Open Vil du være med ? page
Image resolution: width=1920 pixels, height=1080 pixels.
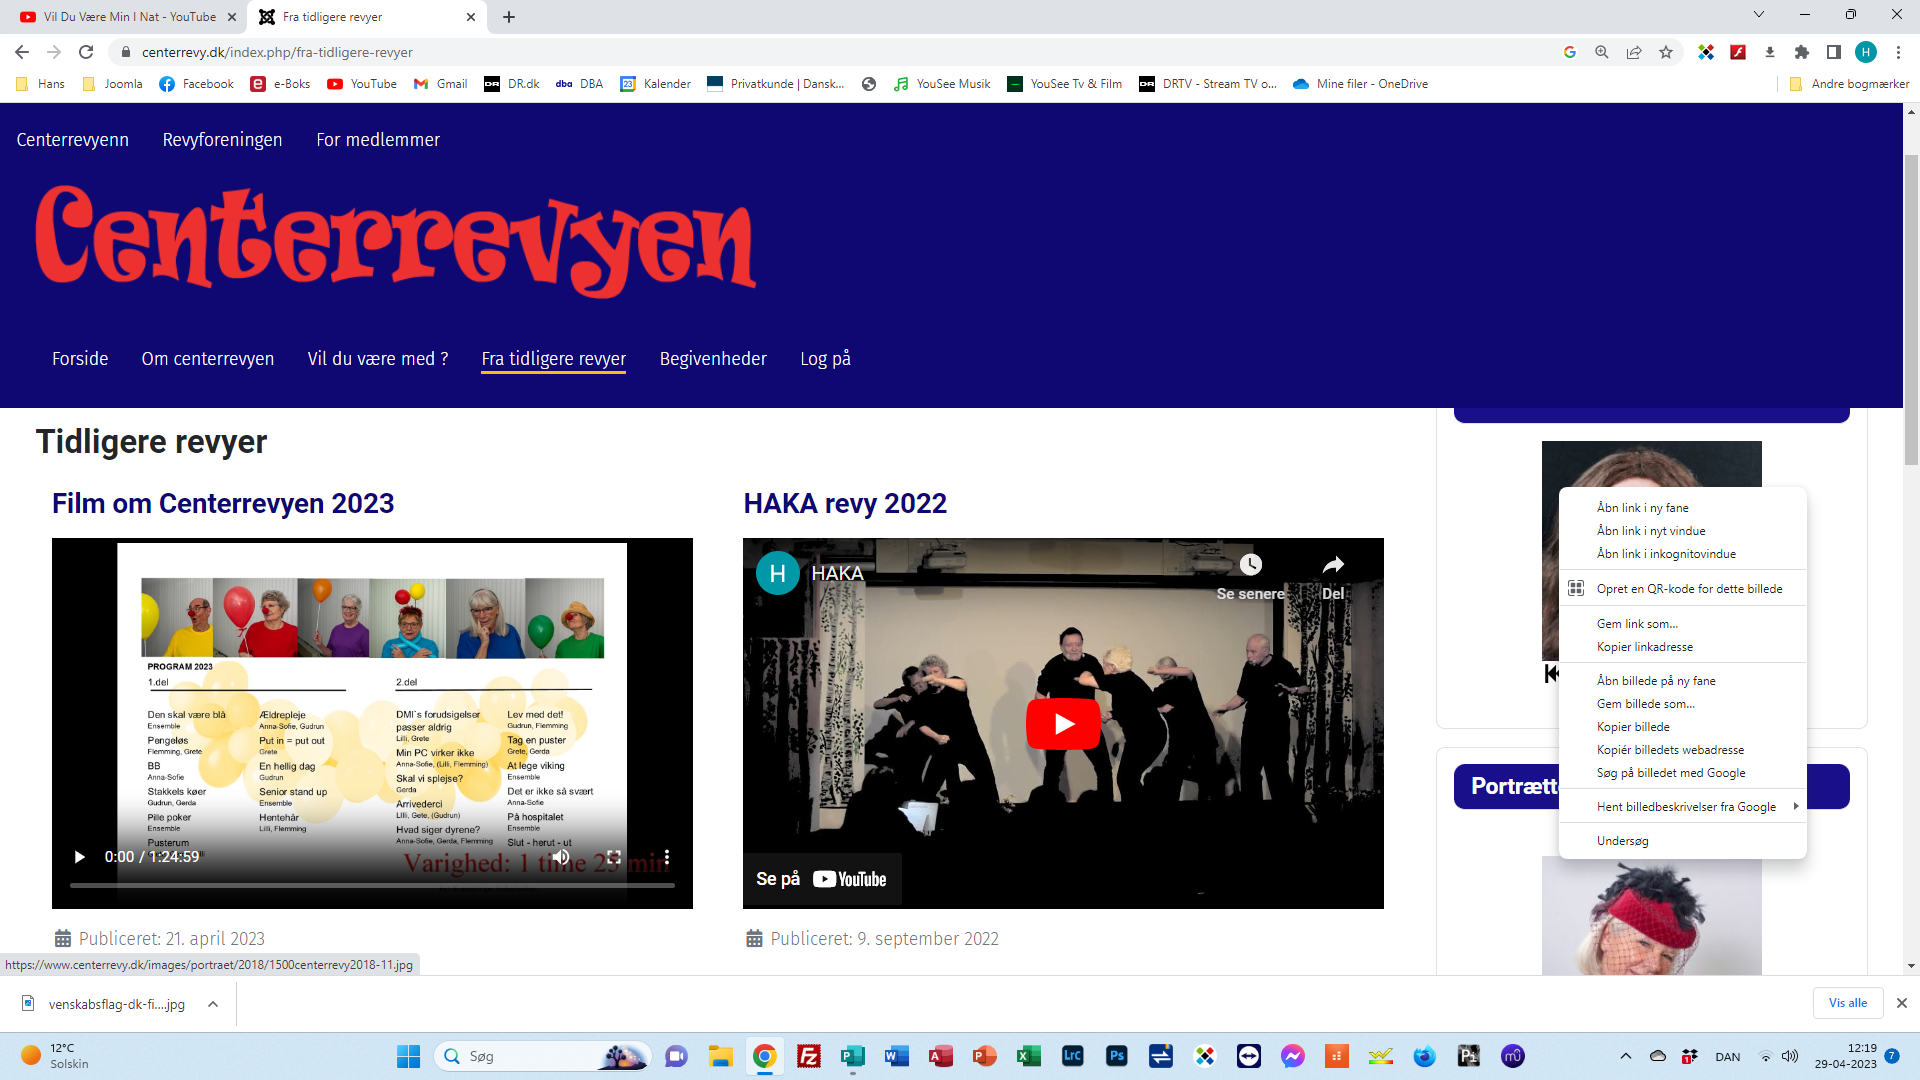[378, 359]
